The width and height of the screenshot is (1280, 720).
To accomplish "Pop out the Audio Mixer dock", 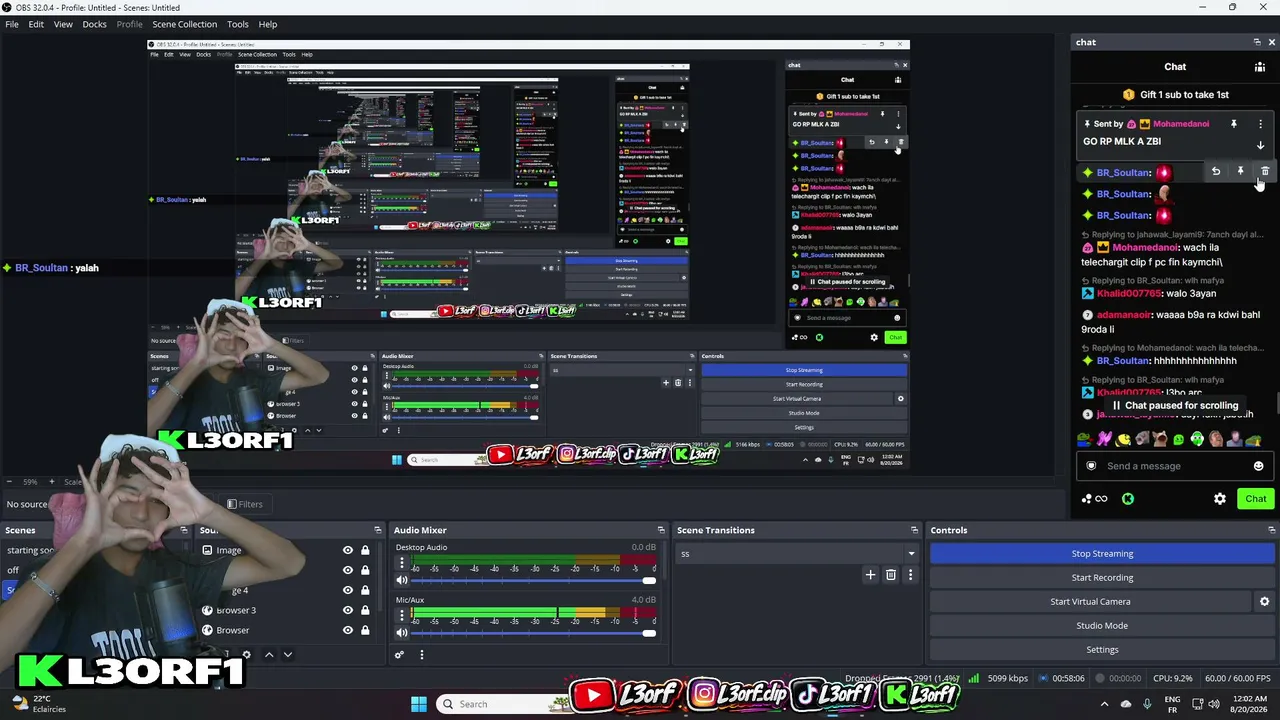I will tap(661, 530).
